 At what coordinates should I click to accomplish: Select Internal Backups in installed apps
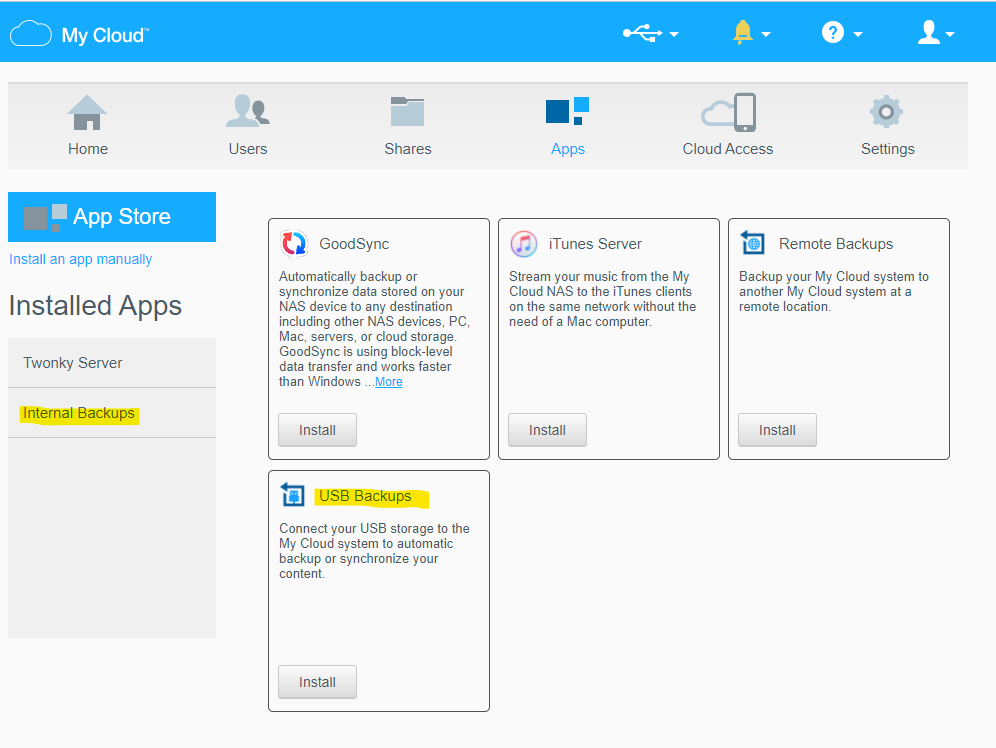click(x=112, y=413)
